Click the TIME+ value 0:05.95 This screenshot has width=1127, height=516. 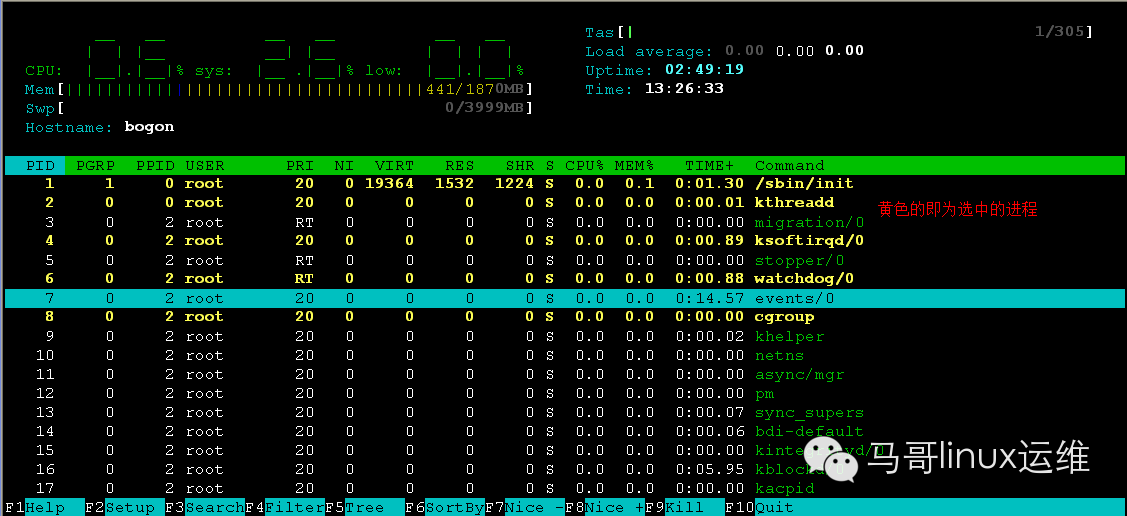point(709,469)
